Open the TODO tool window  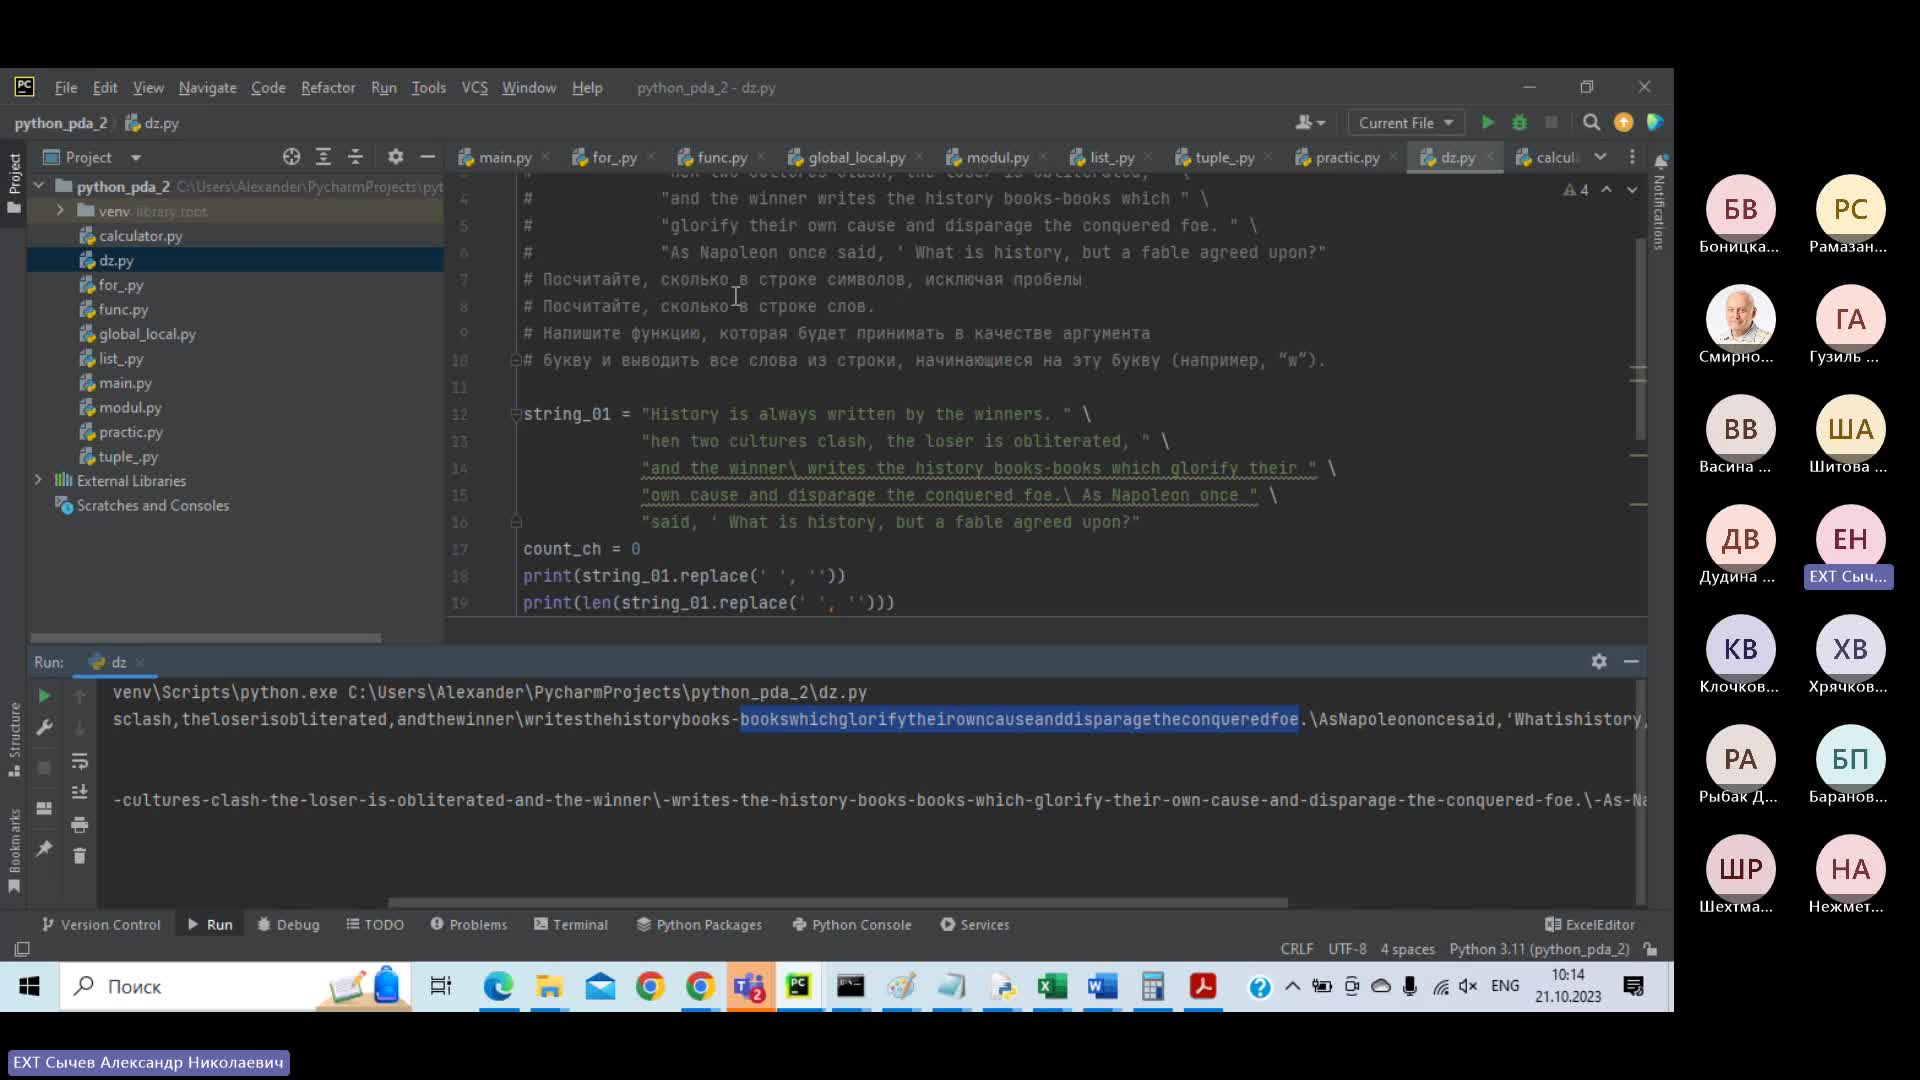(375, 925)
